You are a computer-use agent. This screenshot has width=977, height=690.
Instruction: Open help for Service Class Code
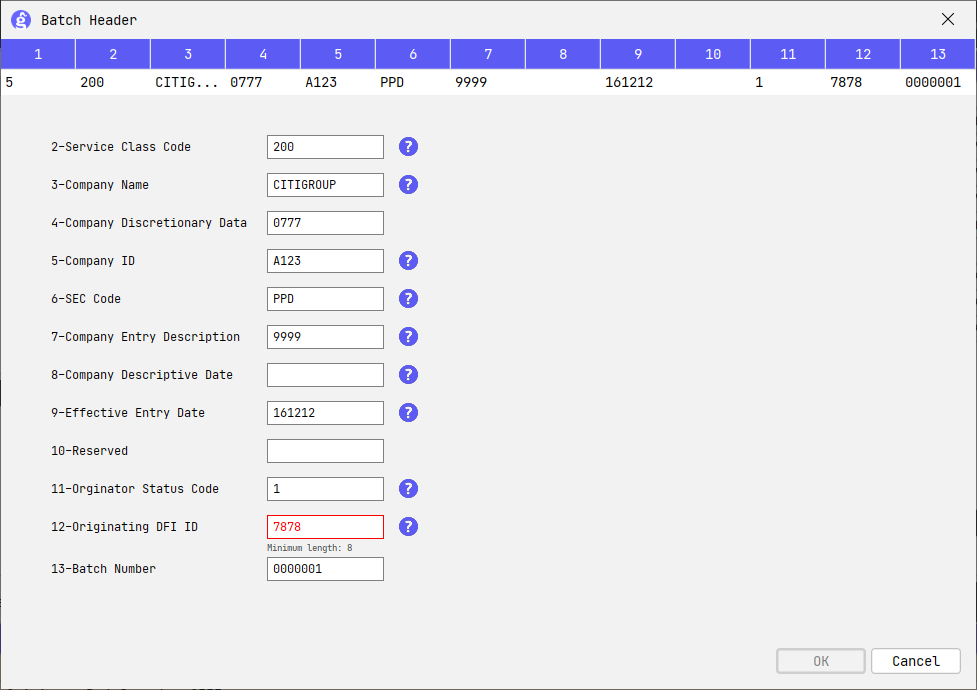tap(408, 146)
